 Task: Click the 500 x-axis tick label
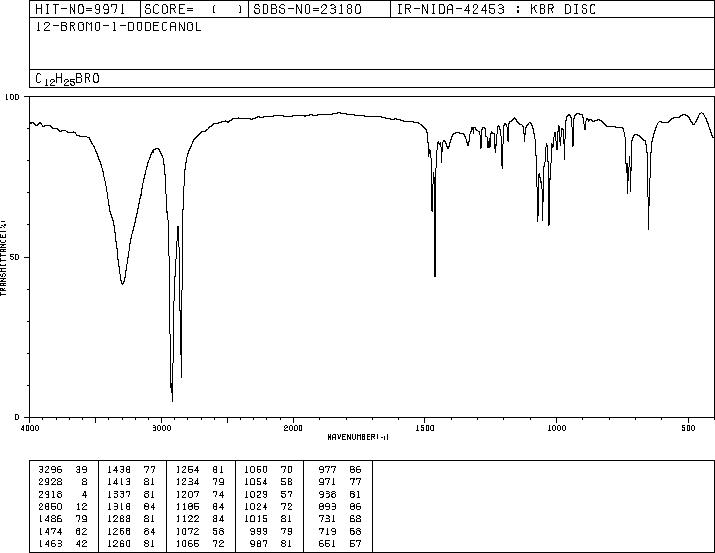[x=688, y=428]
